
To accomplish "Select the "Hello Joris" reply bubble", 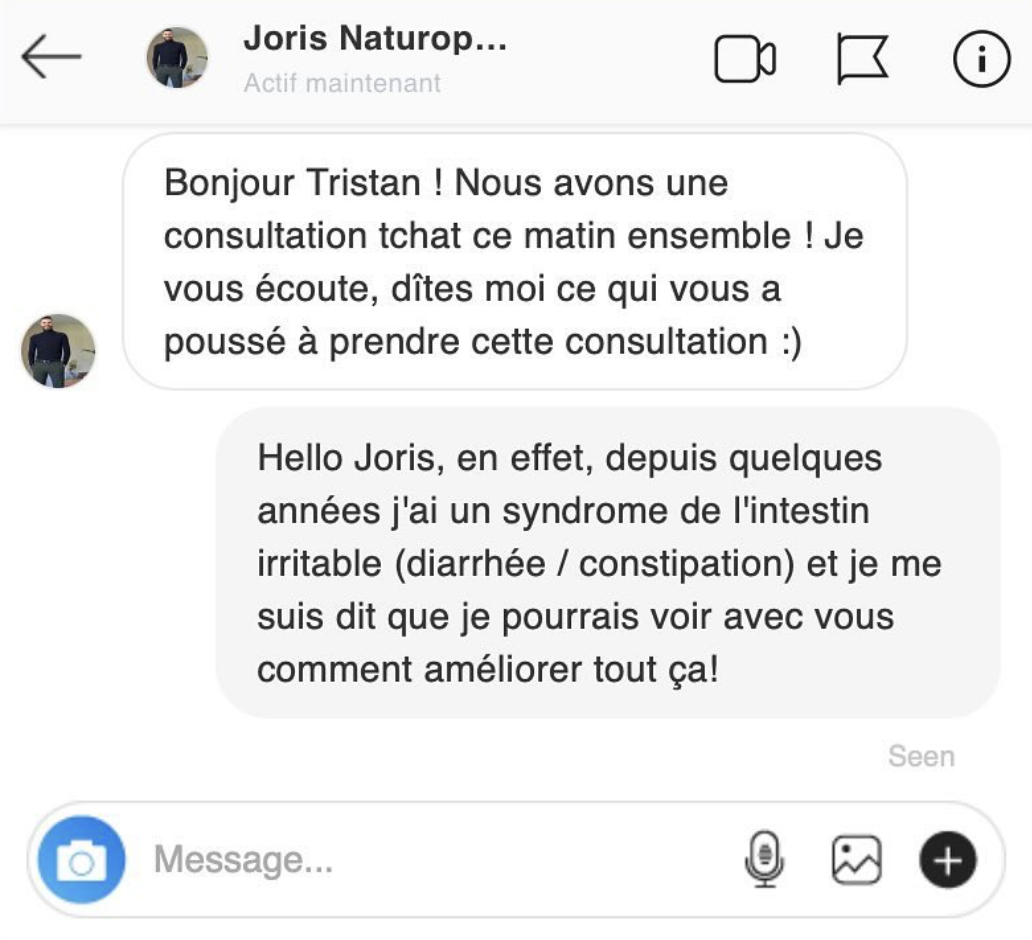I will pyautogui.click(x=608, y=563).
